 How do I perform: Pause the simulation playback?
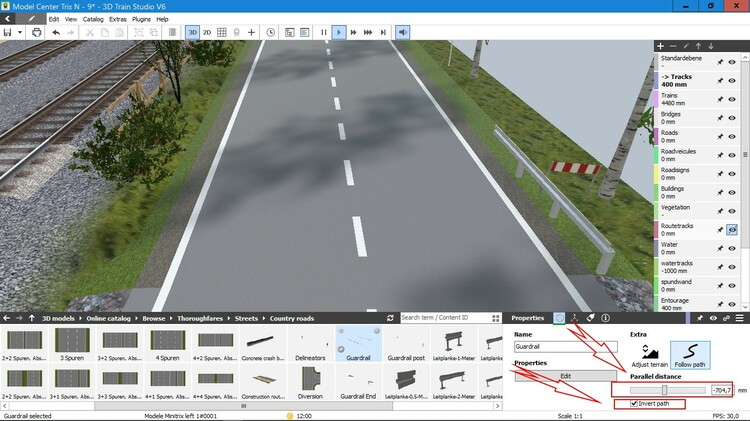pos(323,32)
